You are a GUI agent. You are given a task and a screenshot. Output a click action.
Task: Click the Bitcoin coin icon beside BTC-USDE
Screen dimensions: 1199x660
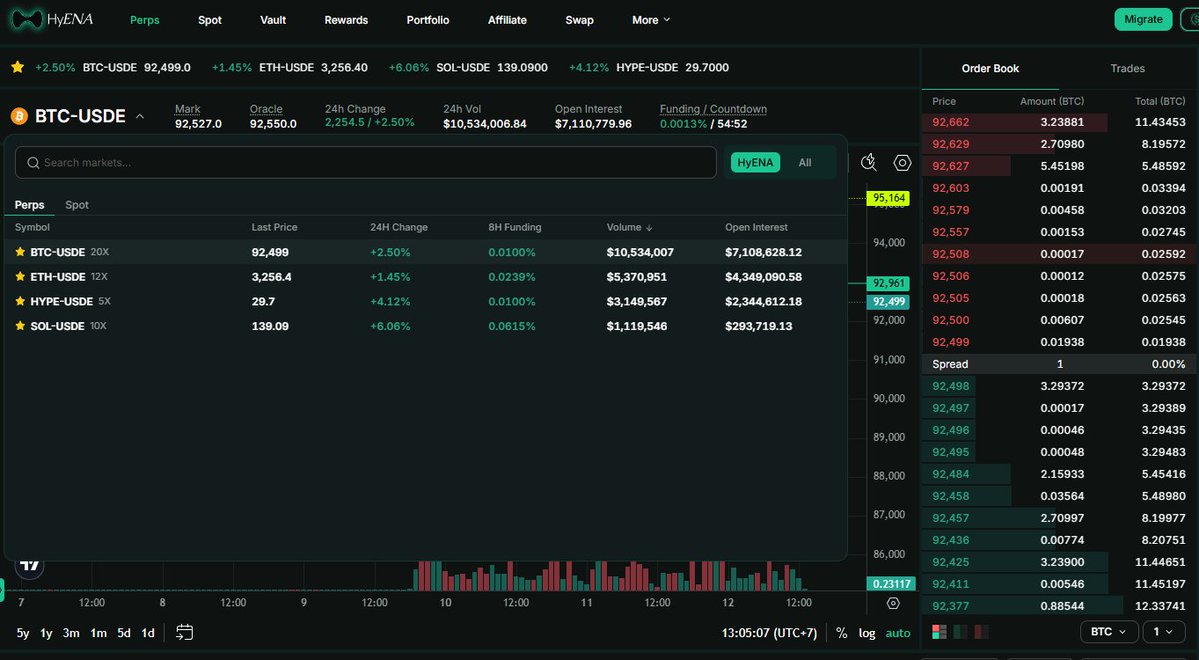tap(19, 116)
